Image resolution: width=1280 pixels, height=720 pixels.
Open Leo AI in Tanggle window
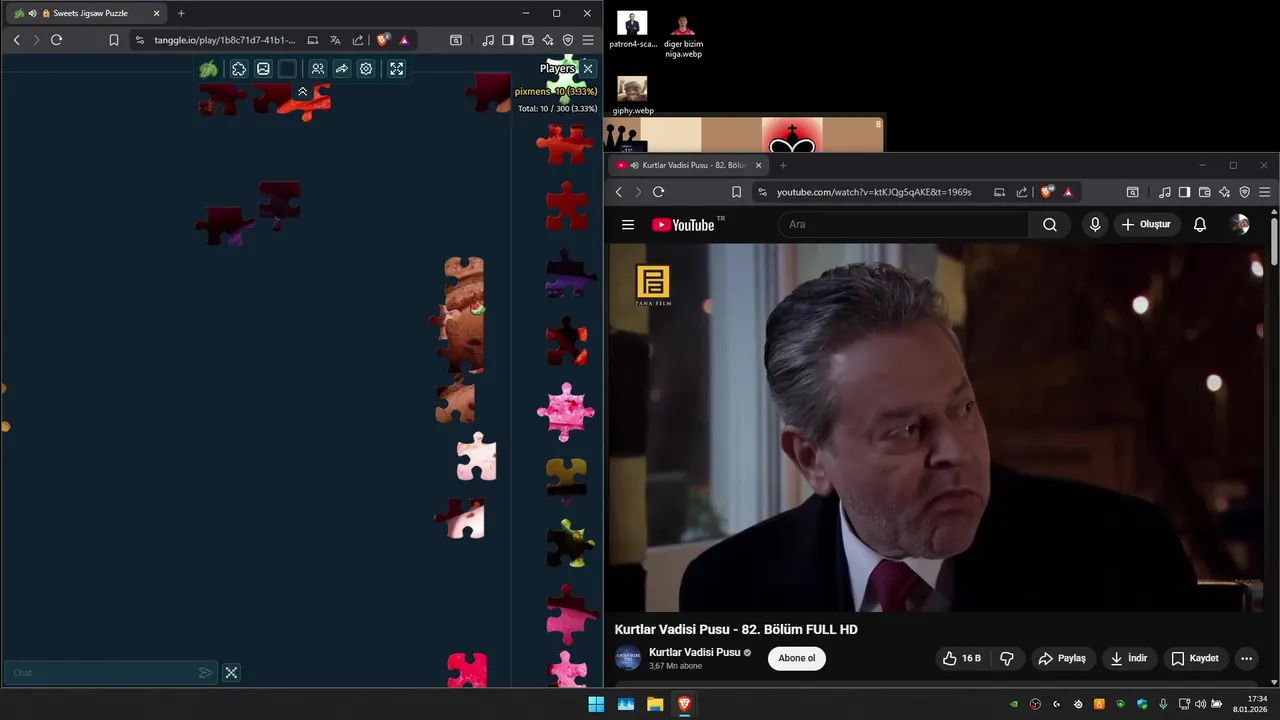pyautogui.click(x=548, y=40)
